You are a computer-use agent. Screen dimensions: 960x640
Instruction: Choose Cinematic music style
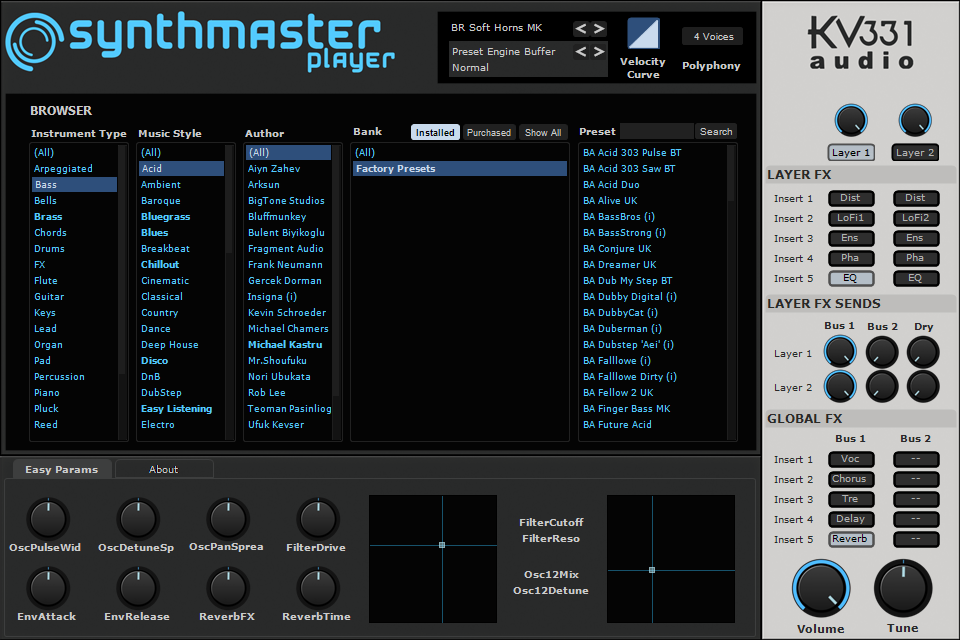point(181,280)
